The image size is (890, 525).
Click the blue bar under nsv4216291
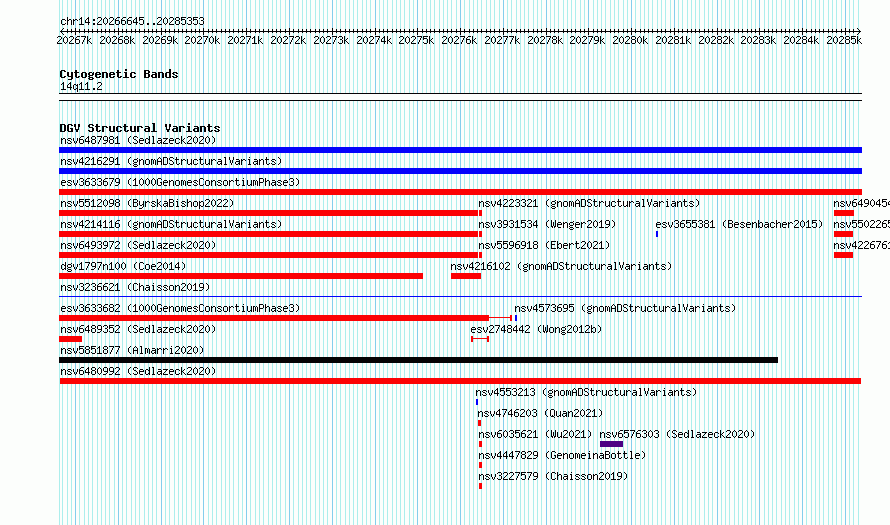(460, 171)
